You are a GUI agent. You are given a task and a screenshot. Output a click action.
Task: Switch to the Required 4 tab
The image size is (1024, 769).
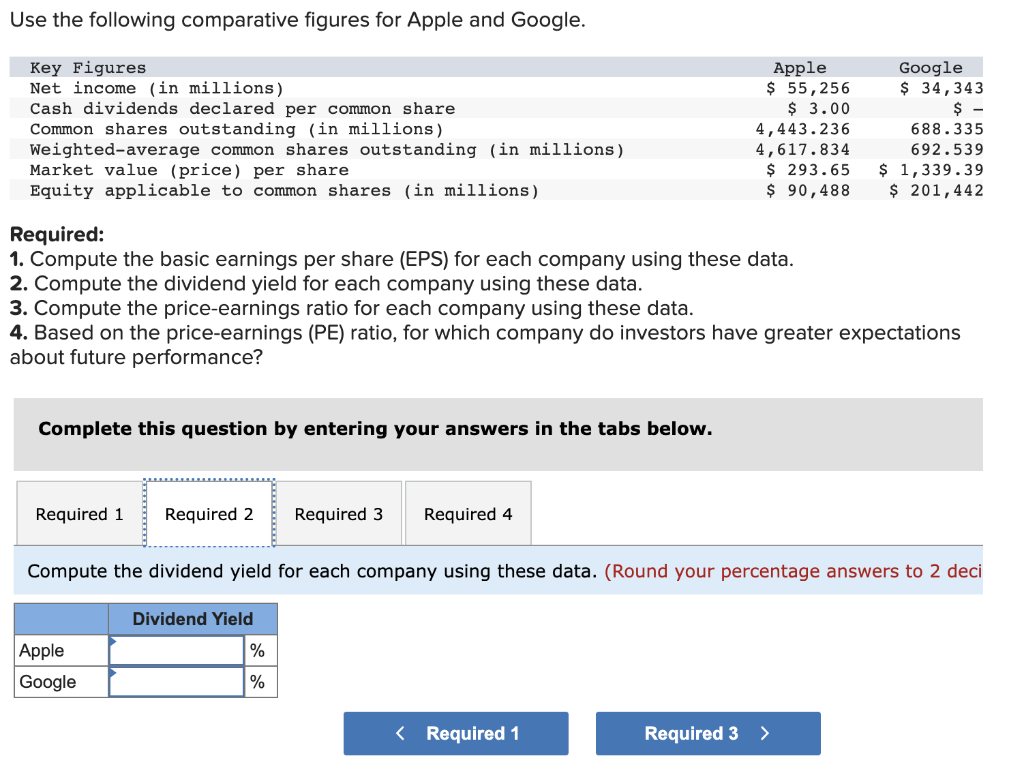coord(467,513)
